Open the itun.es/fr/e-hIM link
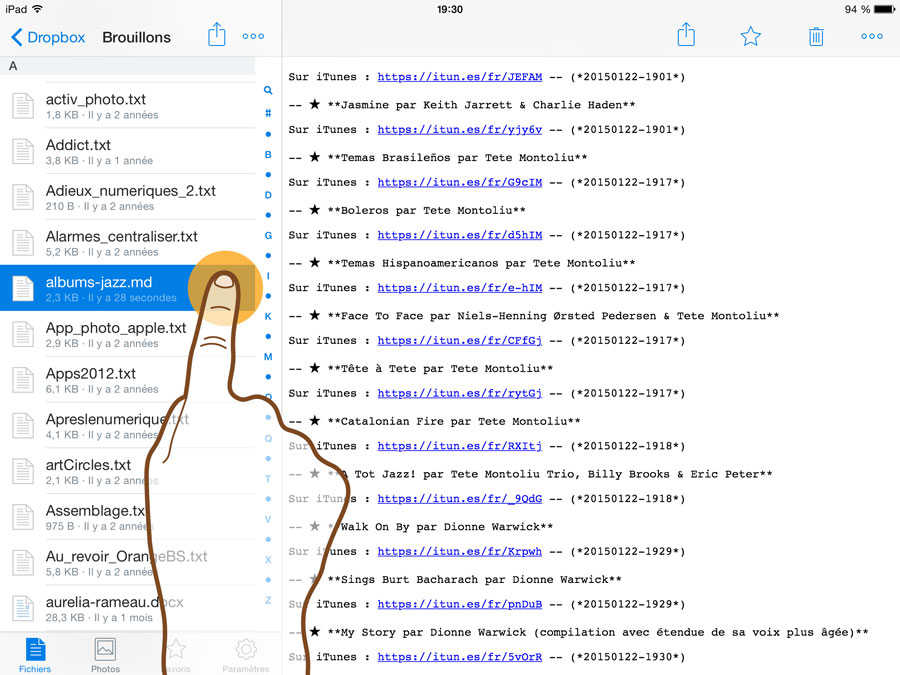The height and width of the screenshot is (675, 900). coord(459,288)
